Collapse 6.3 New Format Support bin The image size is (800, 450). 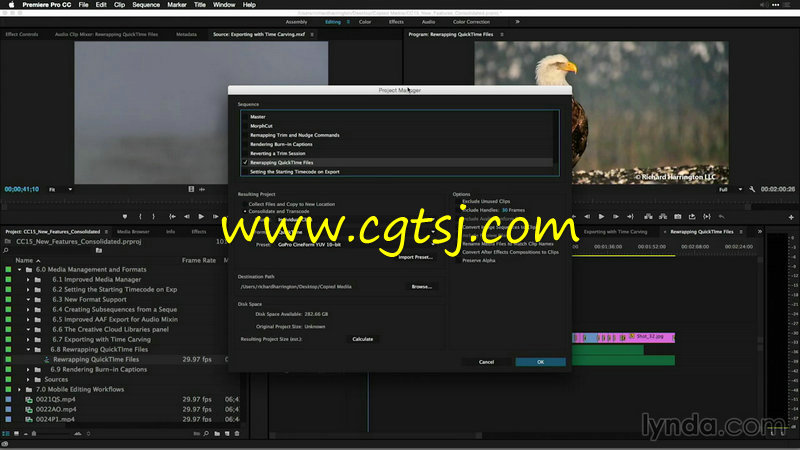[28, 299]
